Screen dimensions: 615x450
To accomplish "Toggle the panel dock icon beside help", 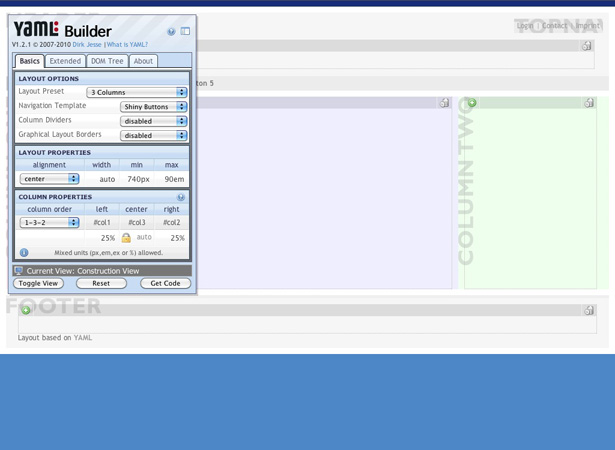I will coord(185,31).
